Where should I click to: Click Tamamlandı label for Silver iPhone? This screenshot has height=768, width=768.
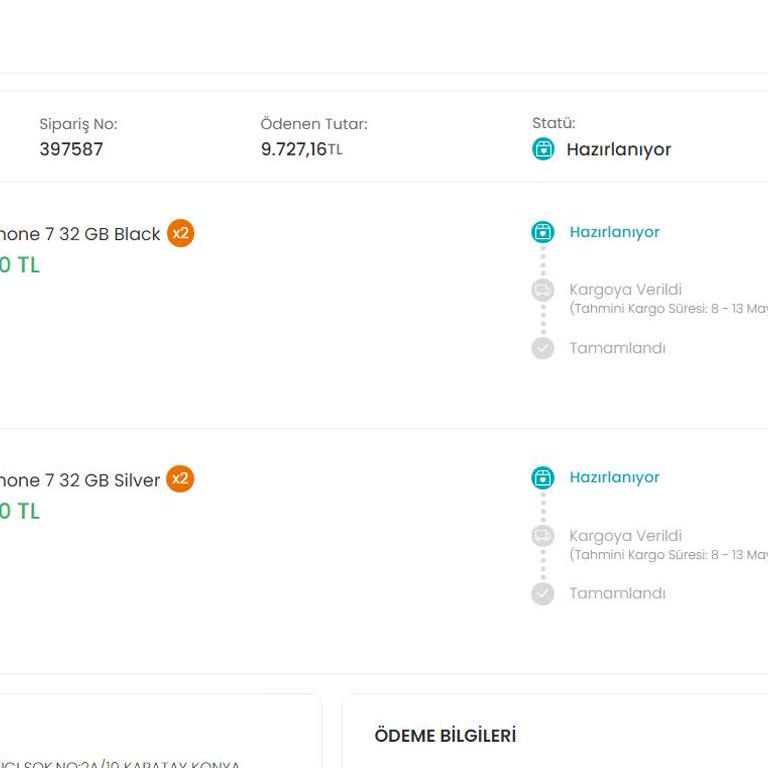[617, 594]
